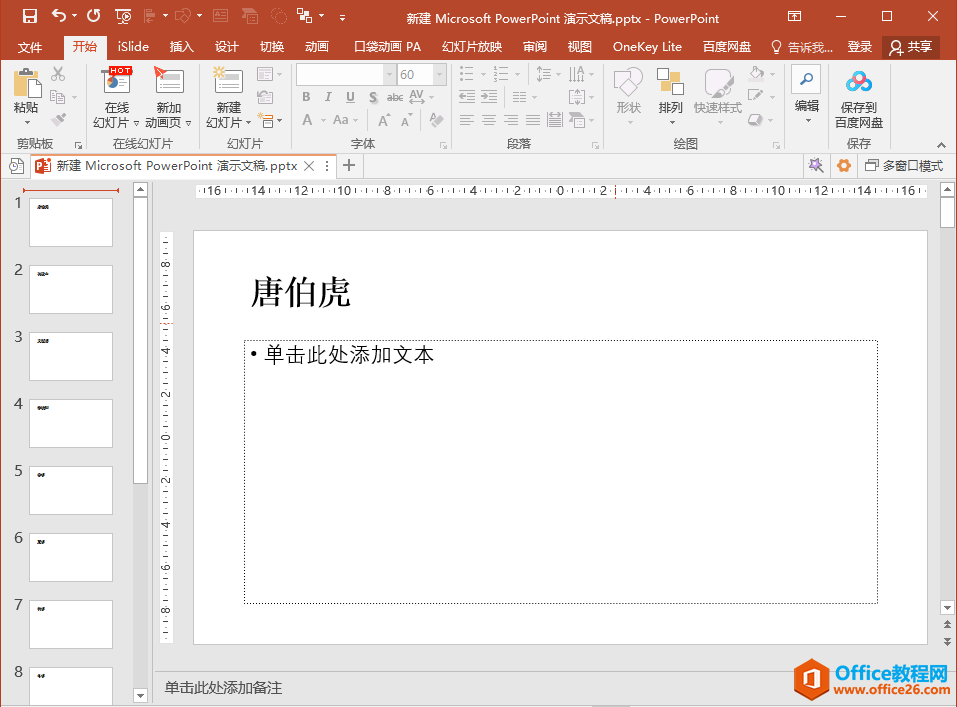Select slide 3 thumbnail
This screenshot has width=957, height=707.
[71, 356]
